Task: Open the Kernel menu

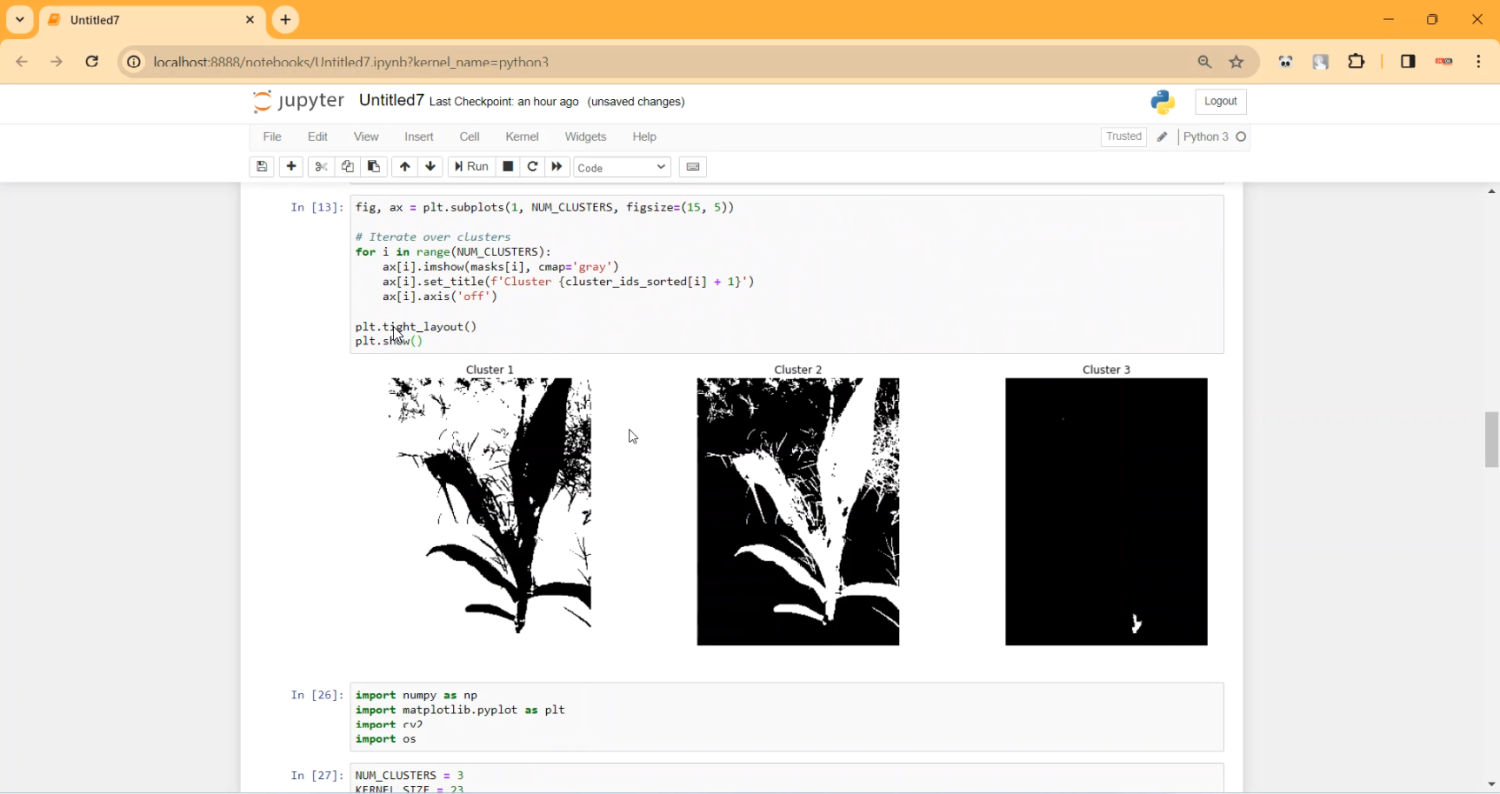Action: click(x=521, y=137)
